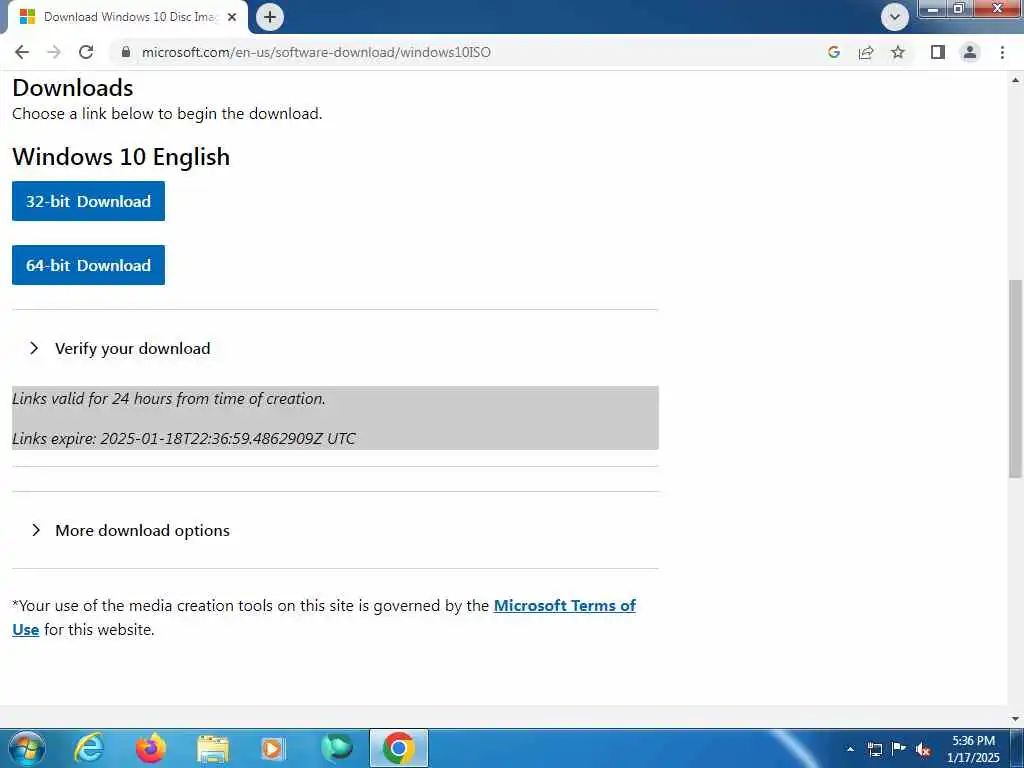Launch Firefox from taskbar
The image size is (1024, 768).
tap(151, 748)
